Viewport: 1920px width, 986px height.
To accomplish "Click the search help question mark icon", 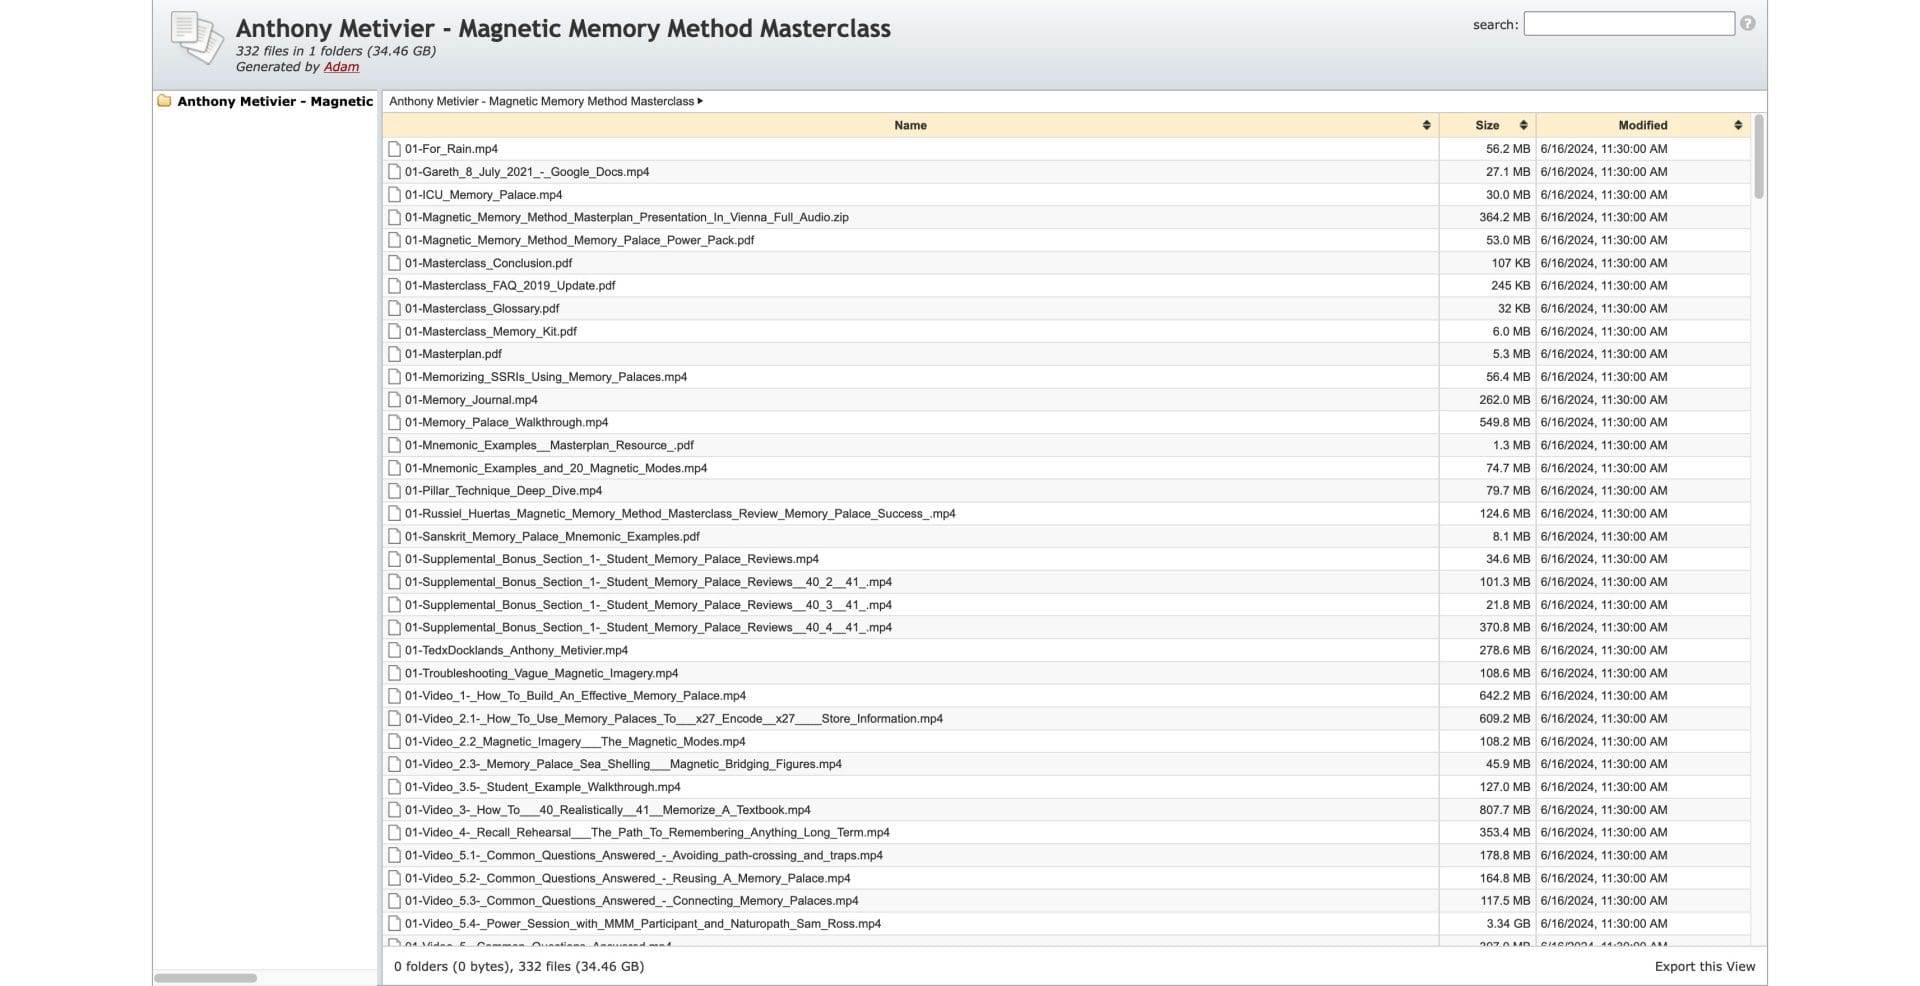I will pyautogui.click(x=1747, y=23).
